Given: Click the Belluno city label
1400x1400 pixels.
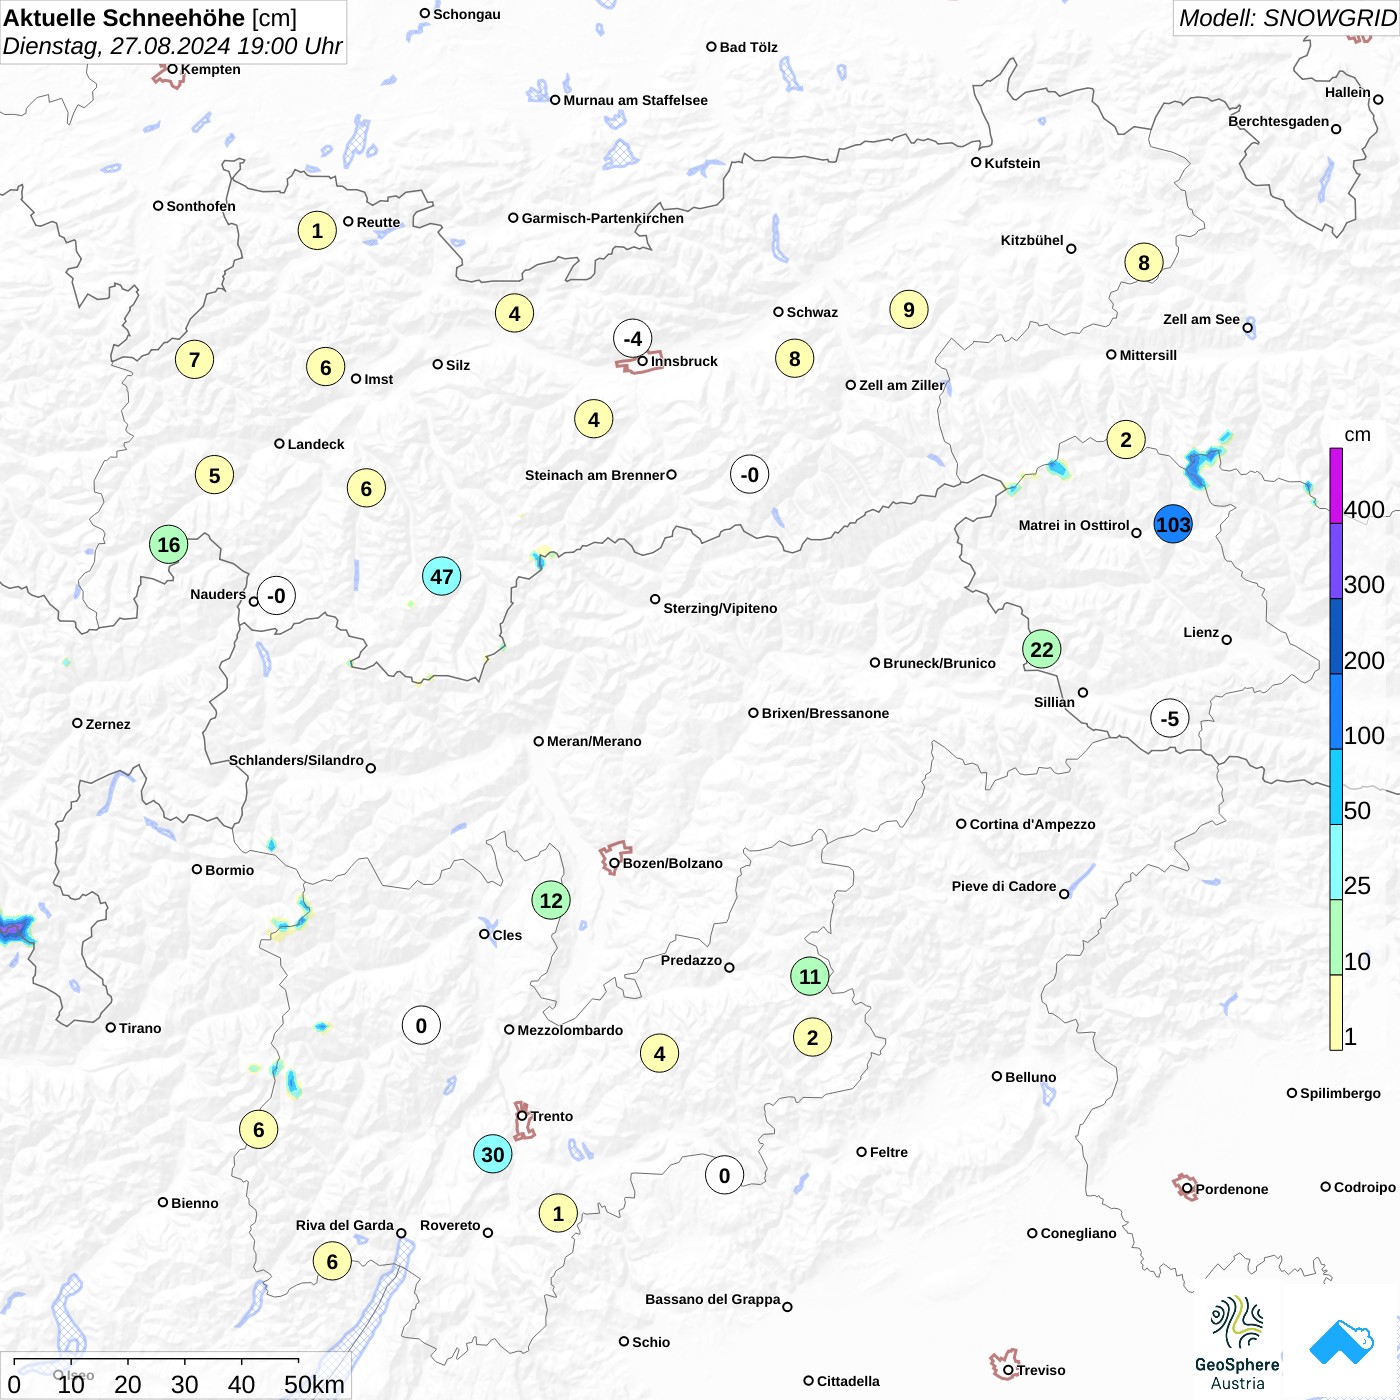Looking at the screenshot, I should (1031, 1077).
